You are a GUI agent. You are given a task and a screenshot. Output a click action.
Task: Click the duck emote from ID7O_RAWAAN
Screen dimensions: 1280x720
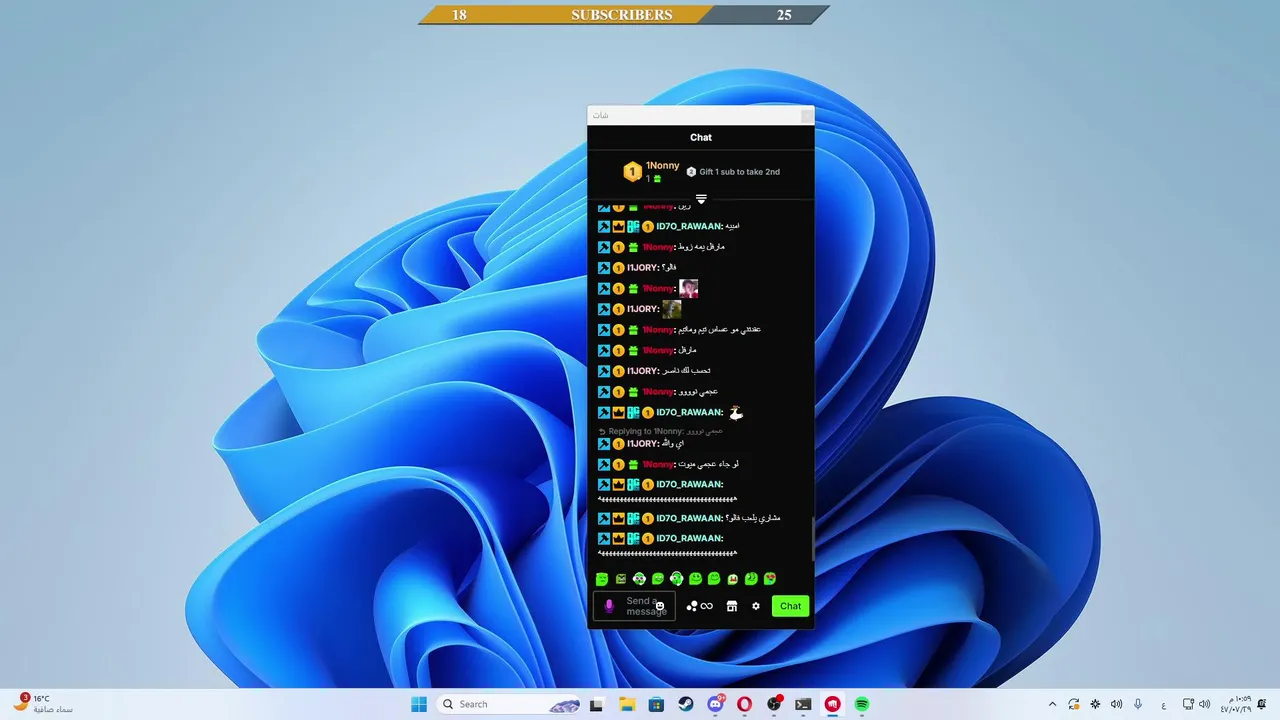(736, 412)
